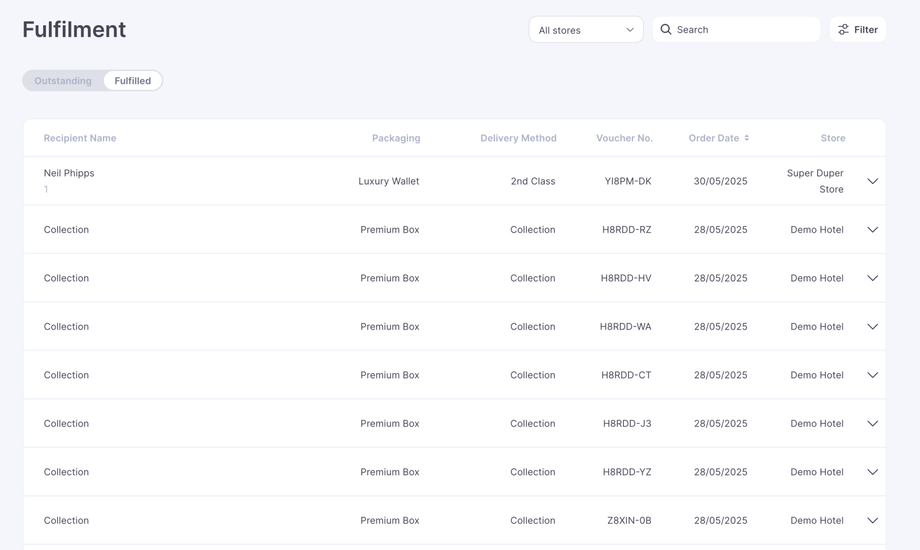Click the Voucher No. column header
Screen dimensions: 920x550
(624, 138)
